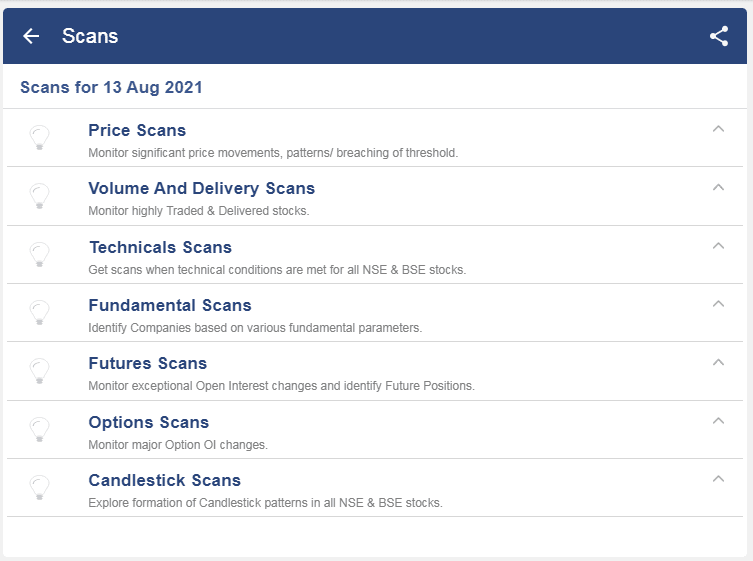Open the Price Scans heading
The width and height of the screenshot is (753, 561).
coord(137,130)
